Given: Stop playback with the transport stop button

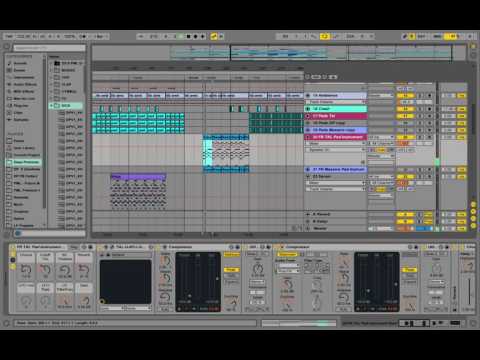Looking at the screenshot, I should tap(188, 36).
